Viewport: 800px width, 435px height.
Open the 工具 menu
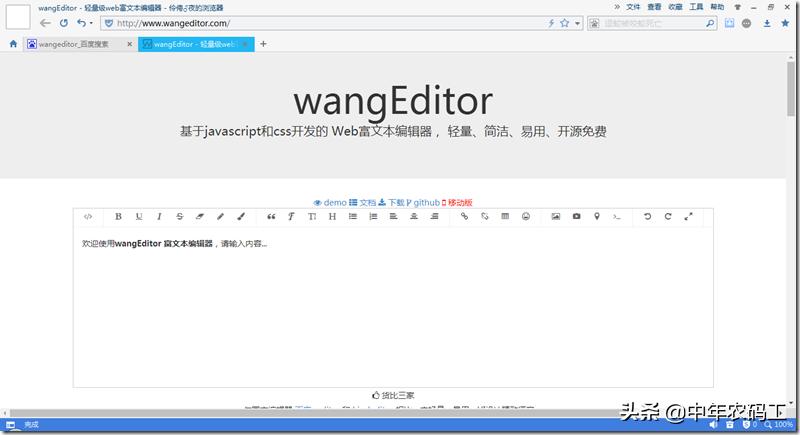click(x=696, y=7)
